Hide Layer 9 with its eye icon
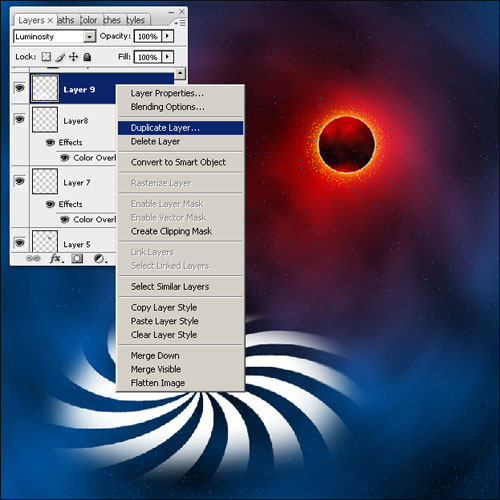This screenshot has height=500, width=500. coord(20,88)
